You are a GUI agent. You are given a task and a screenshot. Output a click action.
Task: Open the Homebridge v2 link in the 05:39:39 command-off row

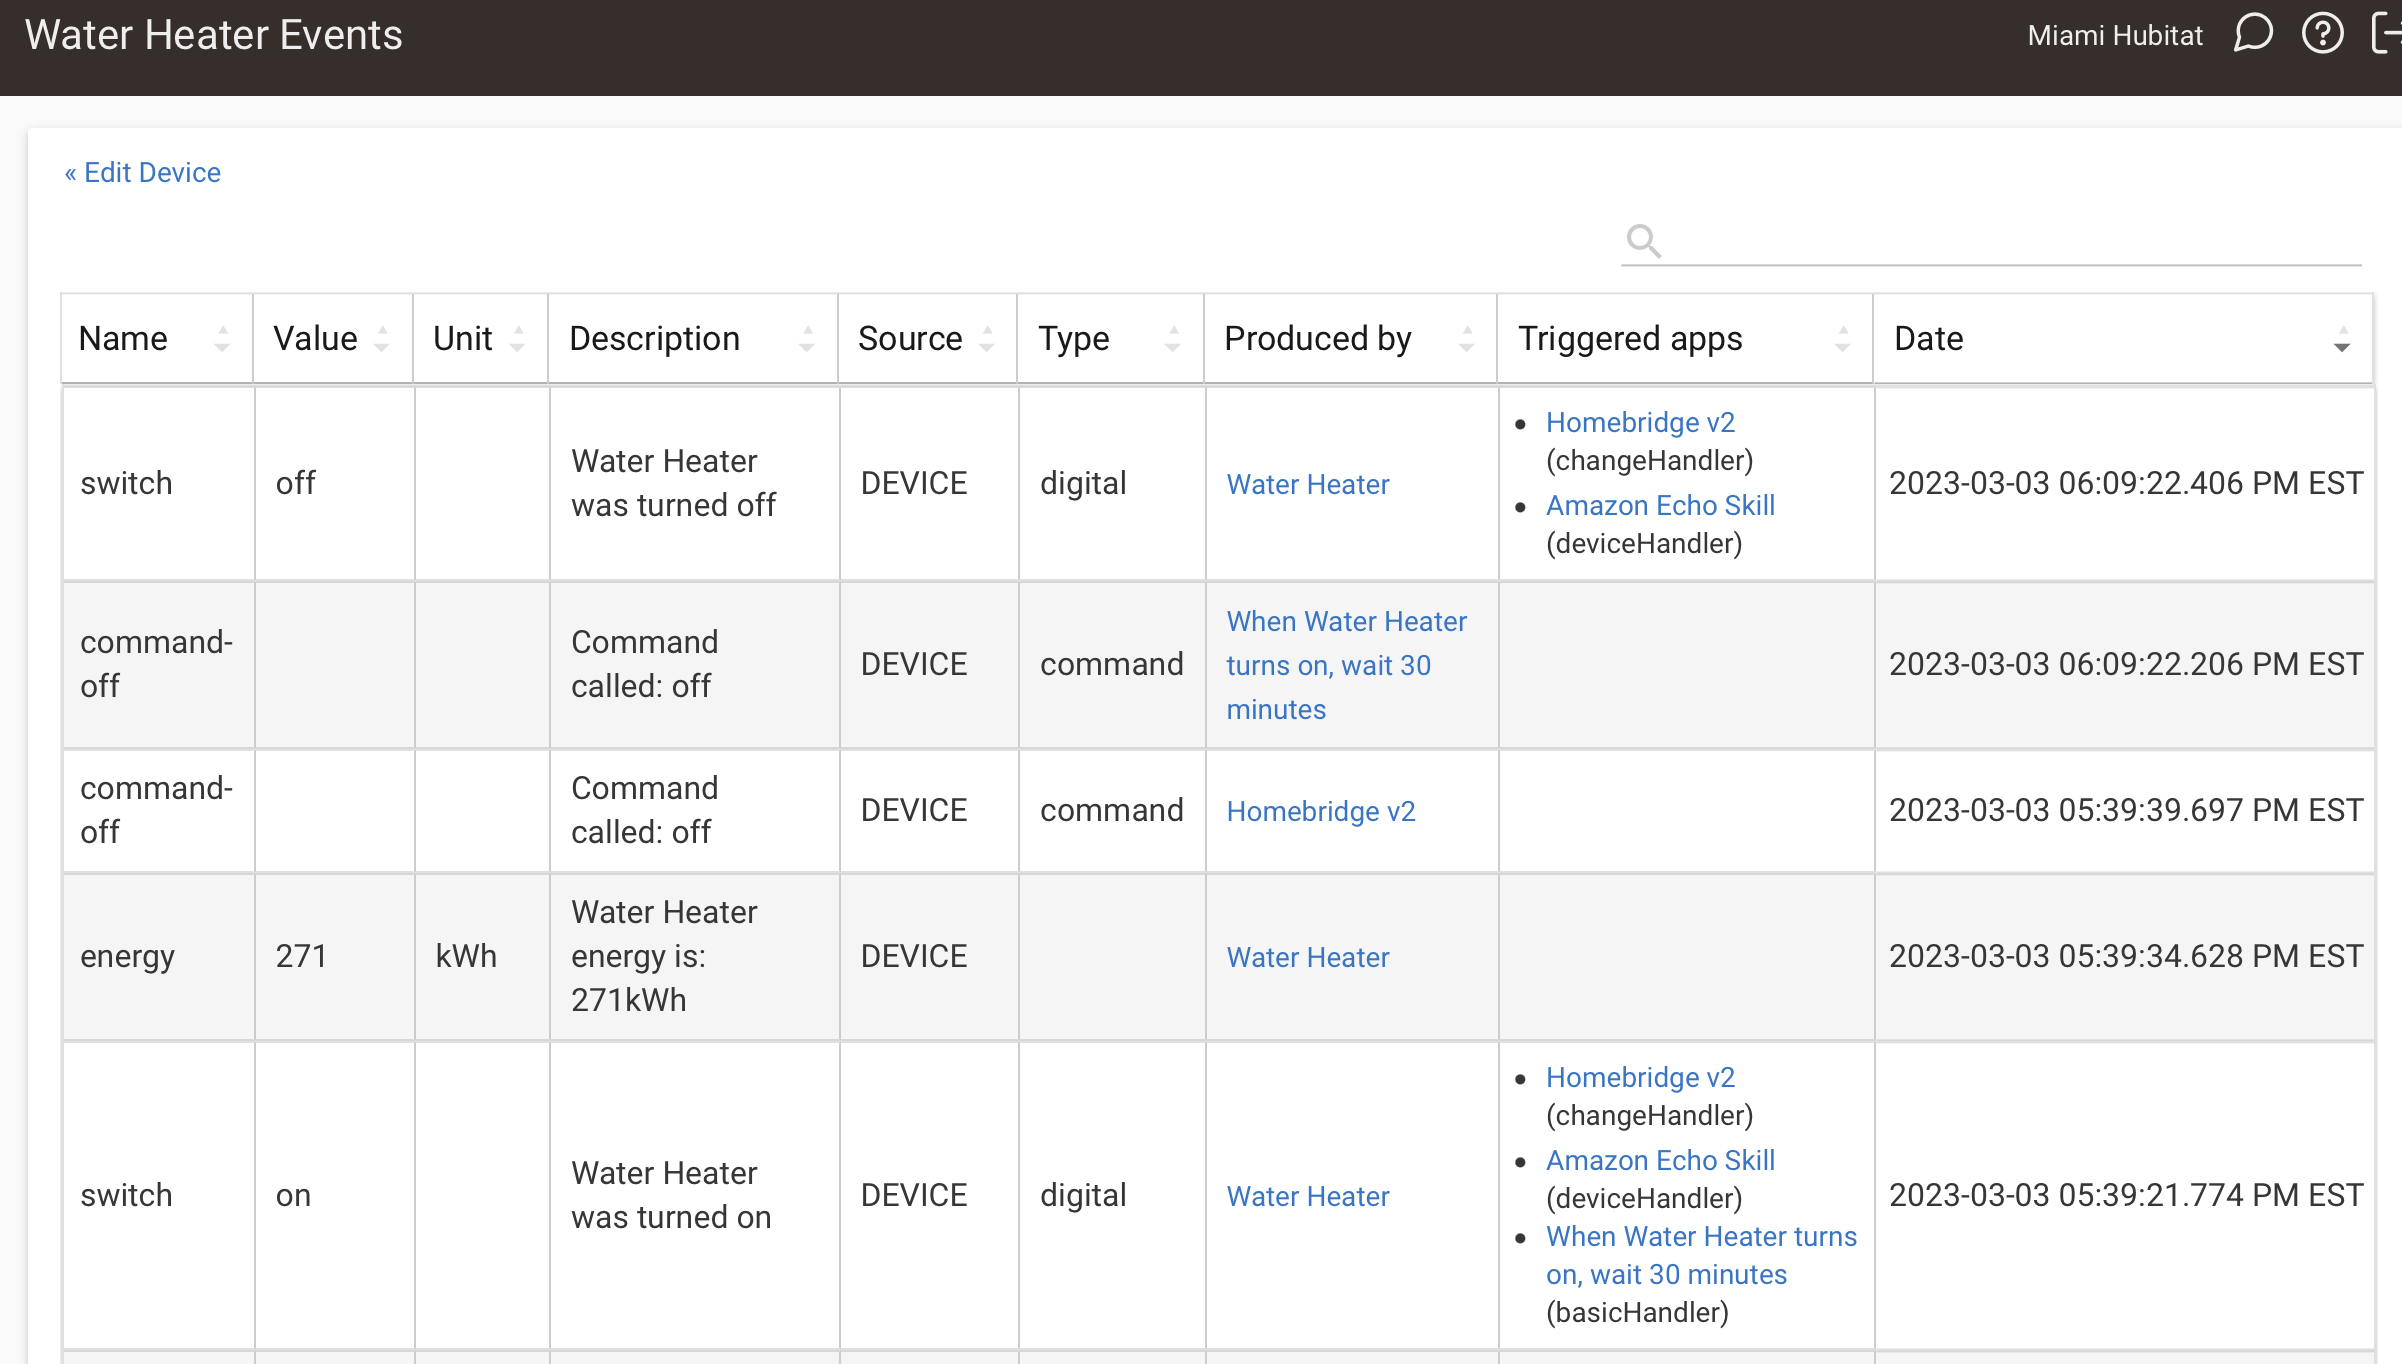pos(1320,812)
